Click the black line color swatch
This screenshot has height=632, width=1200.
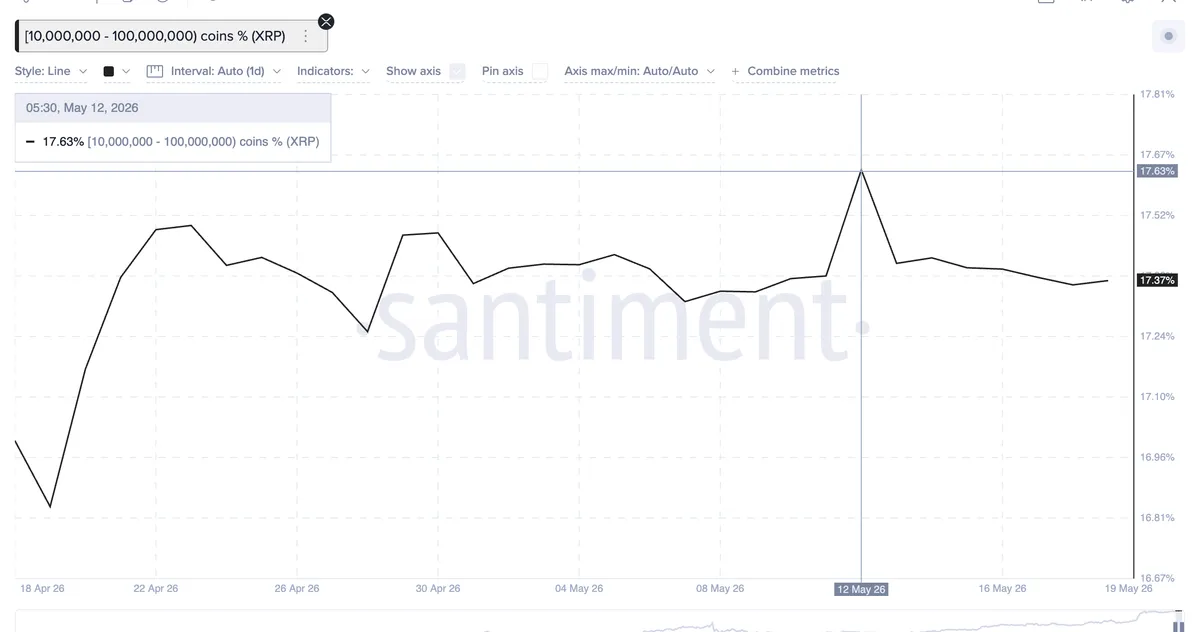[109, 72]
